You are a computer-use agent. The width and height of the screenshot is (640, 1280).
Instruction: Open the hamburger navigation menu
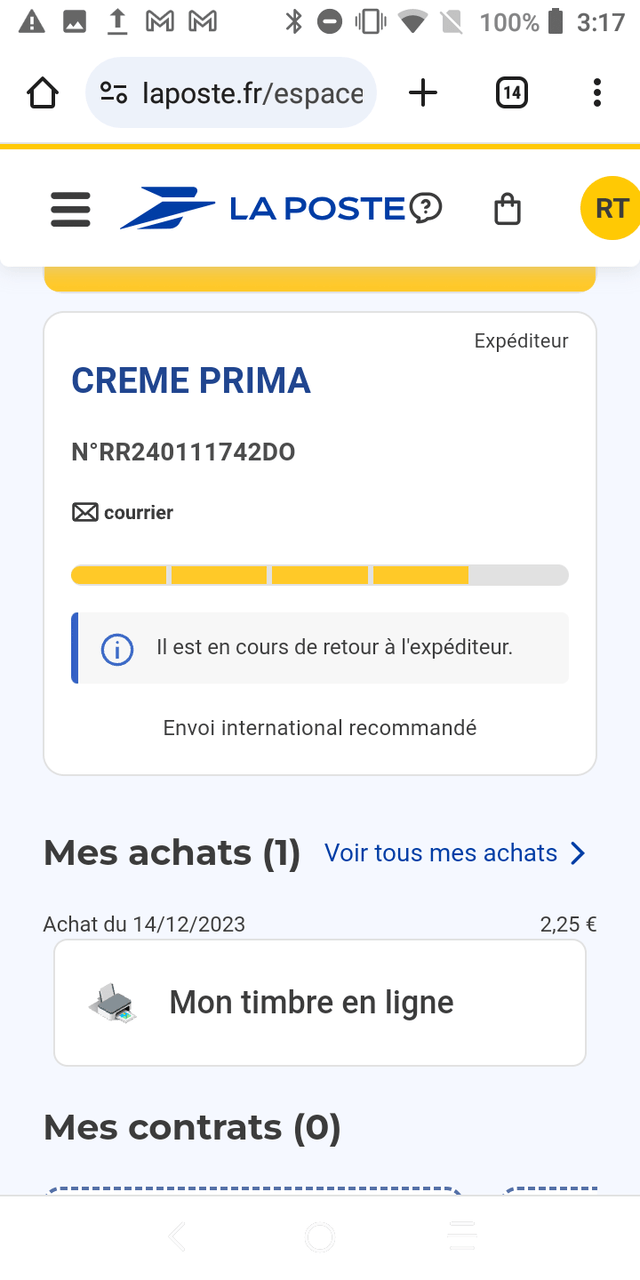pos(70,209)
